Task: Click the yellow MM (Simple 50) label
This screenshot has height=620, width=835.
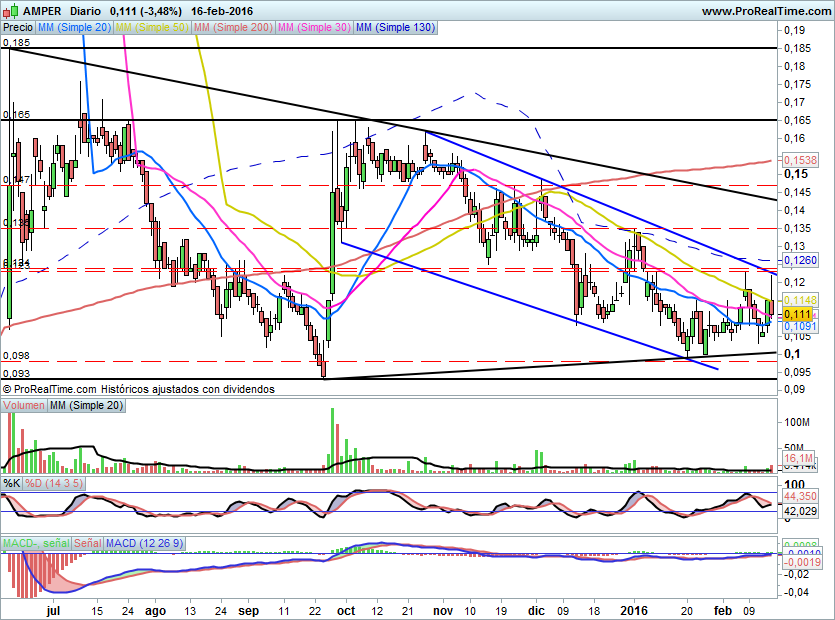Action: 155,29
